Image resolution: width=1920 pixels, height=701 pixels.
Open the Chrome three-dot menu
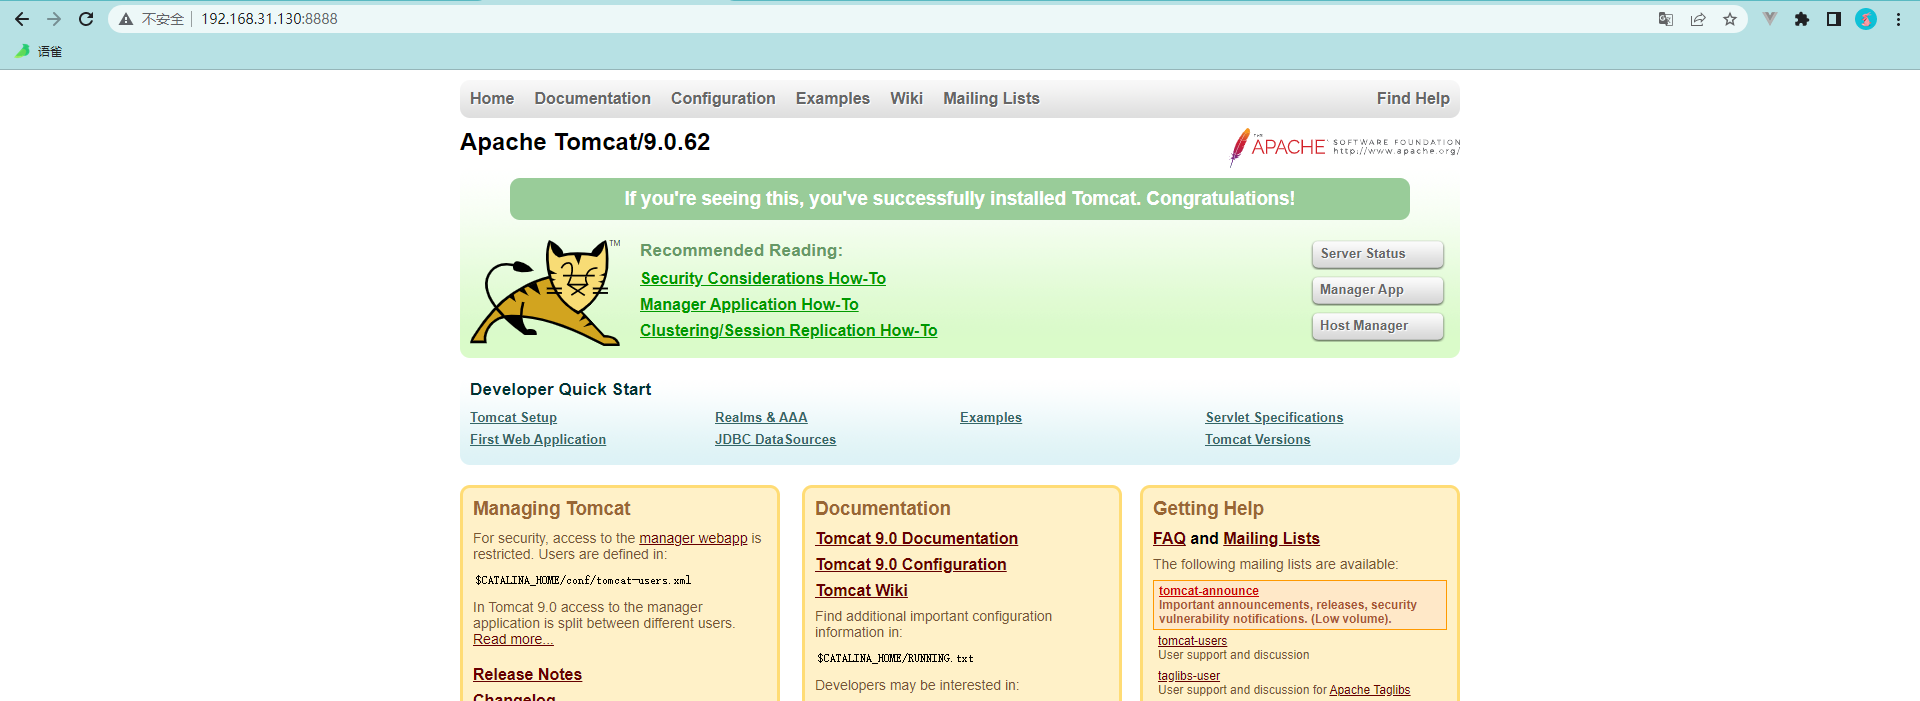[1898, 19]
